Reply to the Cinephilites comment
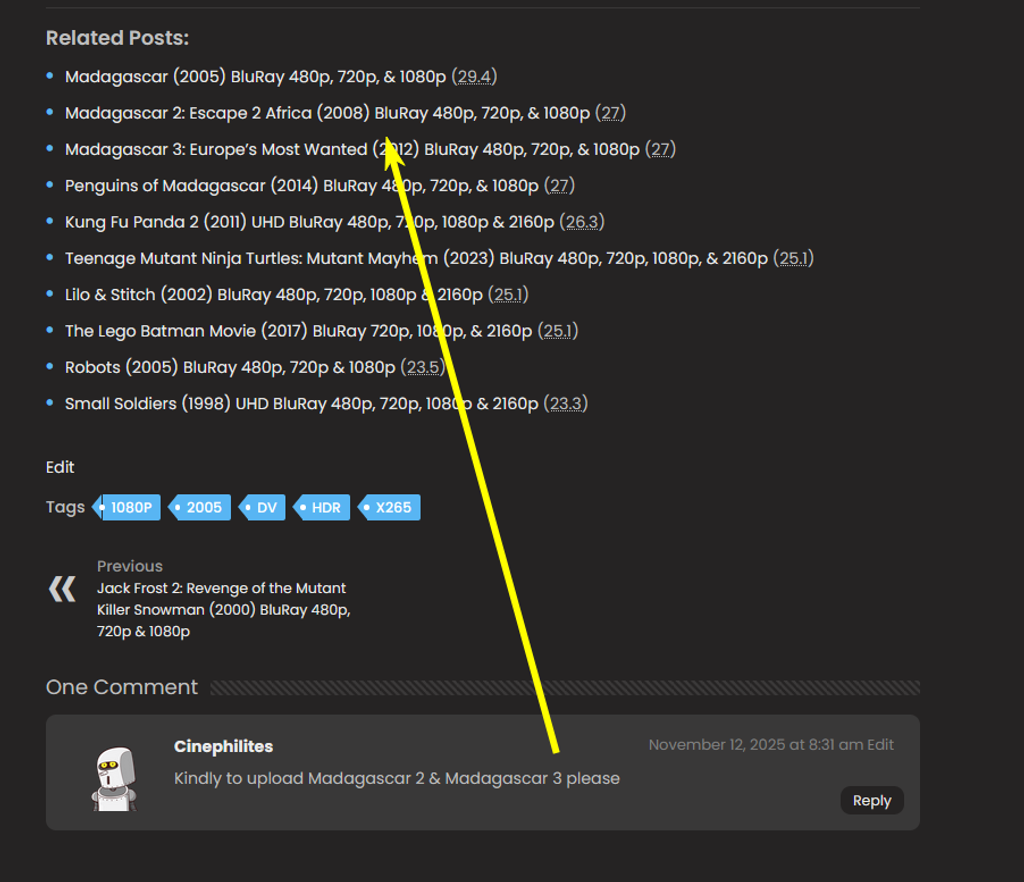This screenshot has width=1024, height=882. click(x=872, y=800)
